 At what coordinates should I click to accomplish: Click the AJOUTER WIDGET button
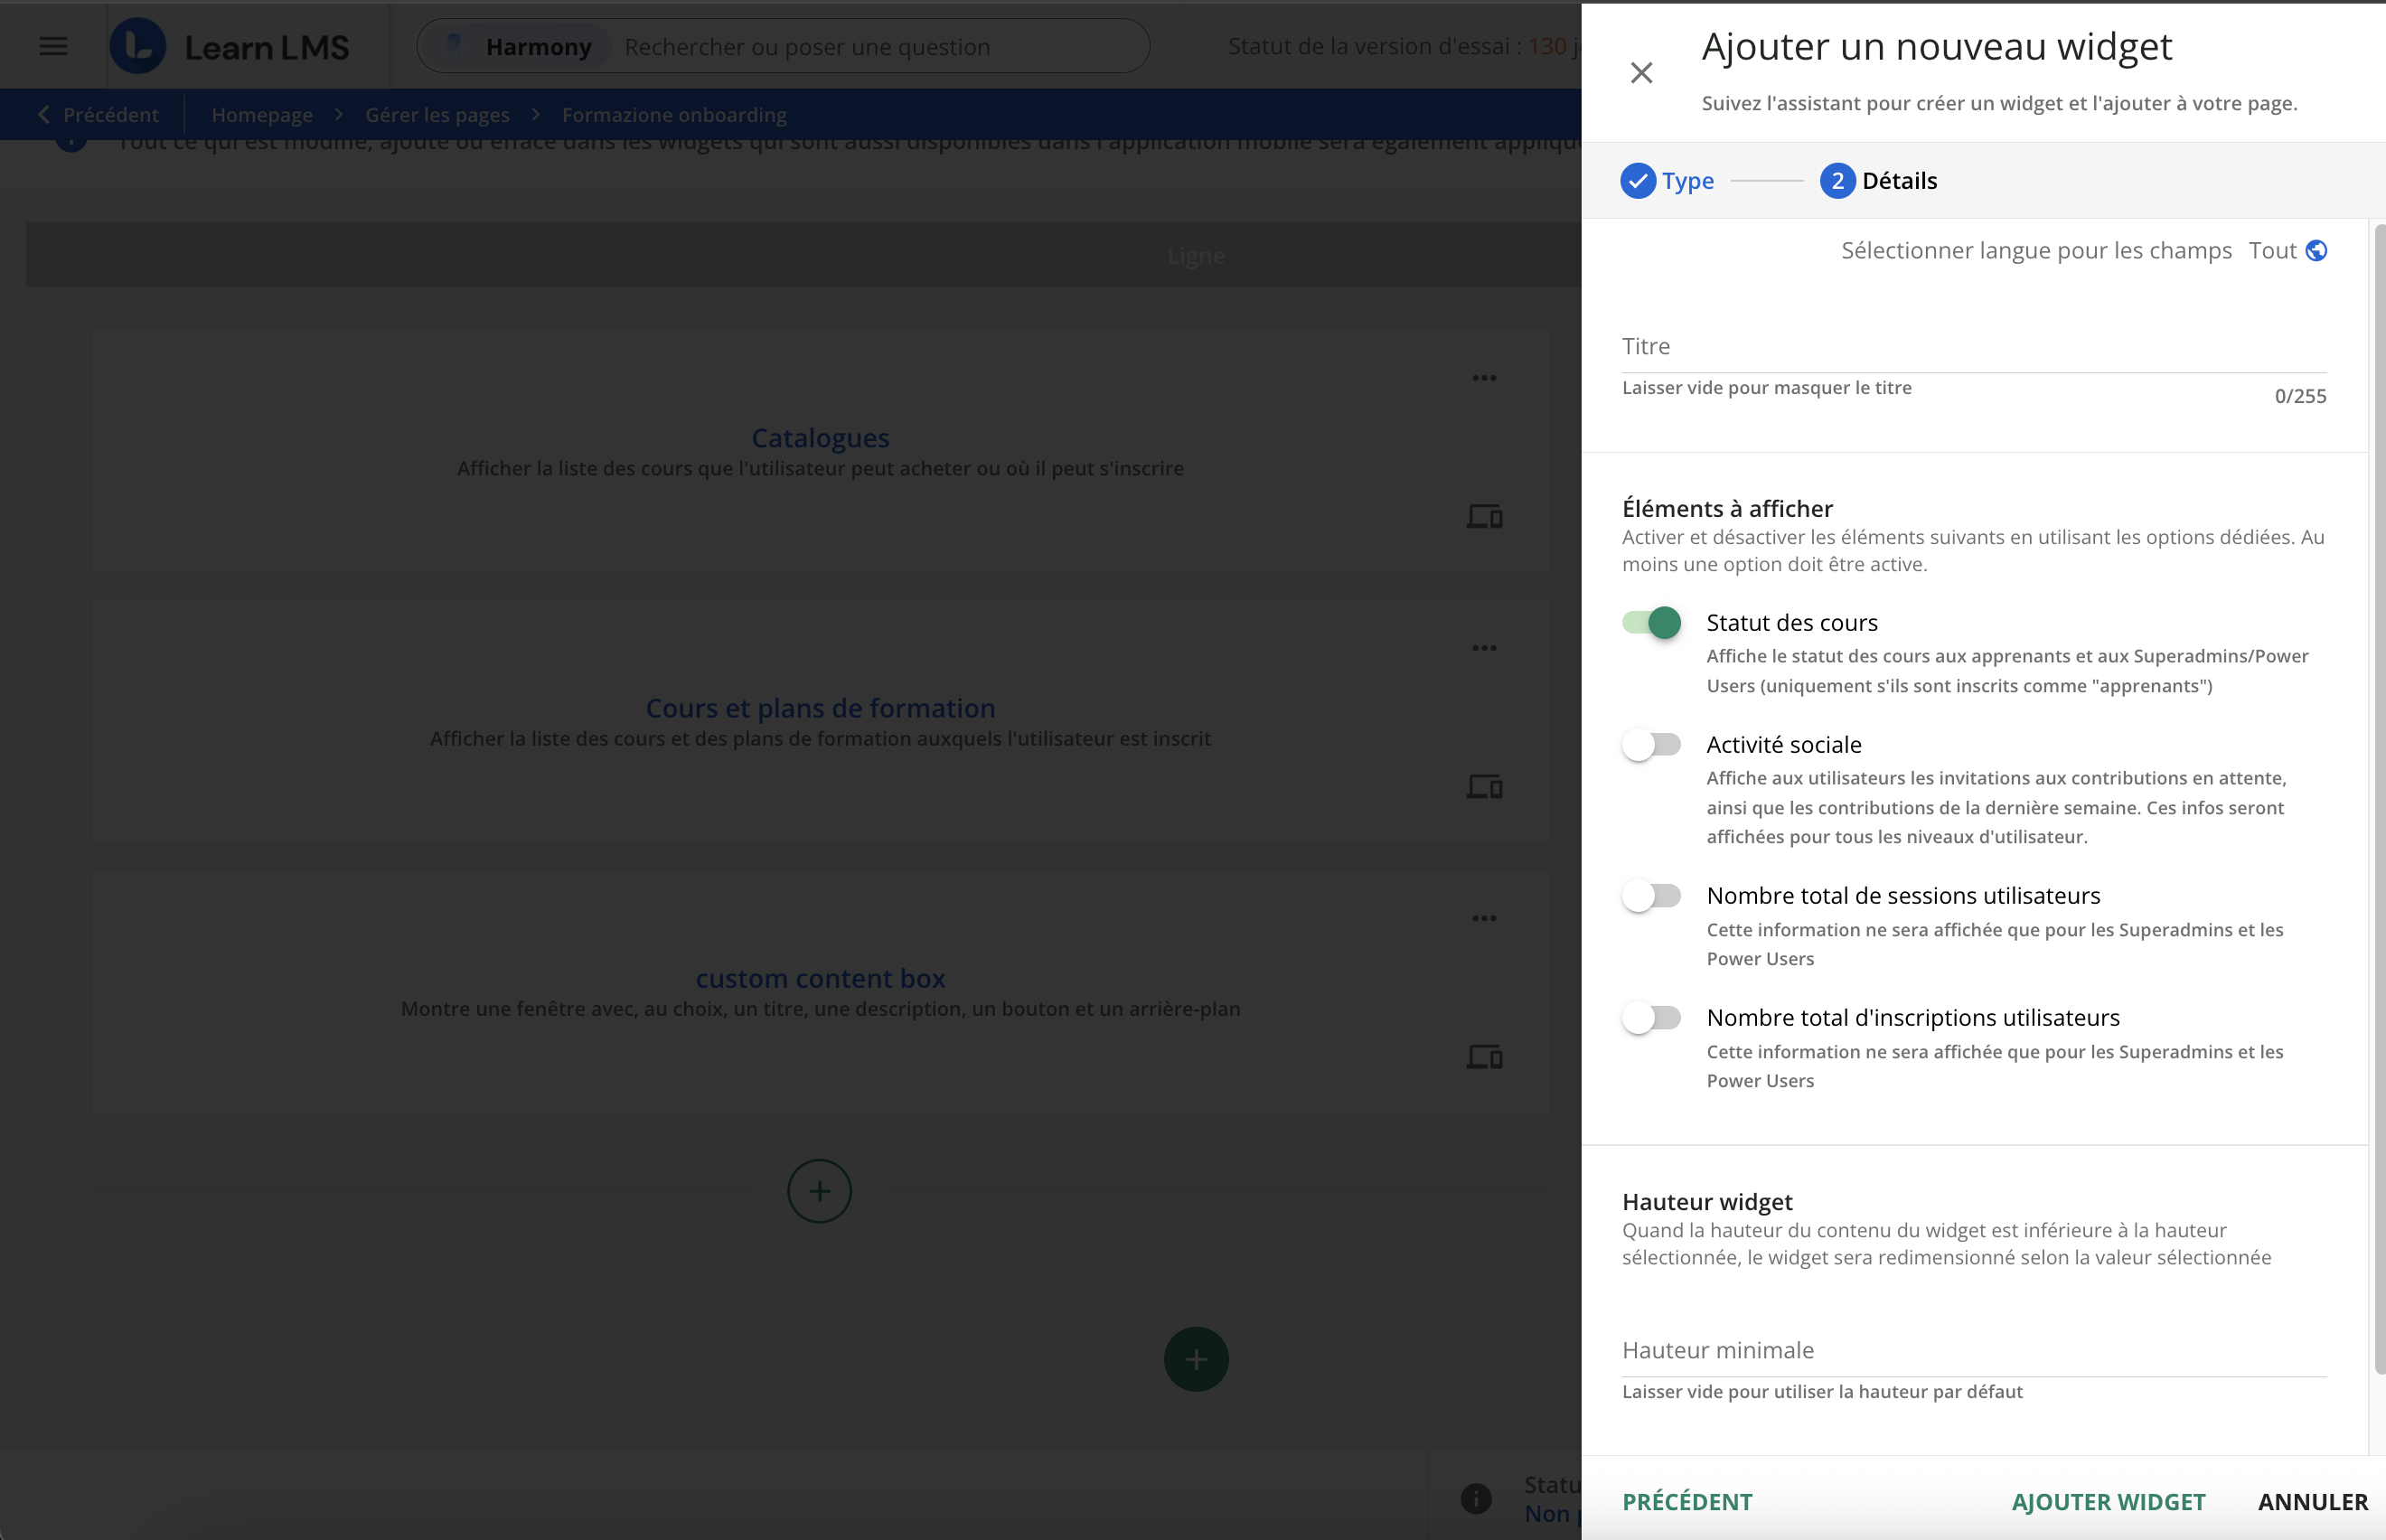tap(2108, 1501)
